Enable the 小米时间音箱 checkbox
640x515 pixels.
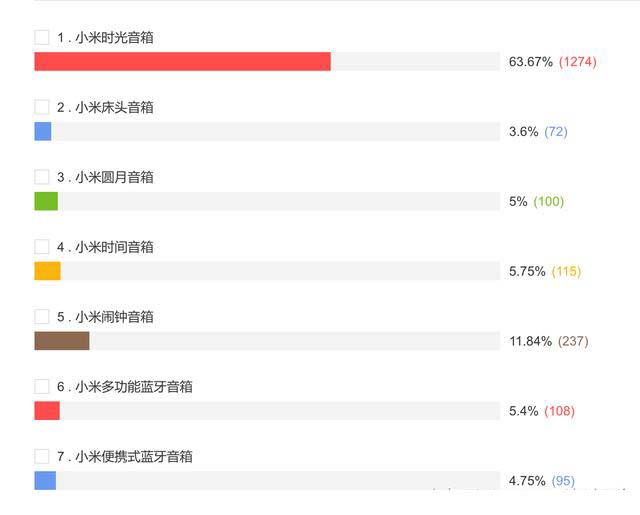tap(42, 247)
